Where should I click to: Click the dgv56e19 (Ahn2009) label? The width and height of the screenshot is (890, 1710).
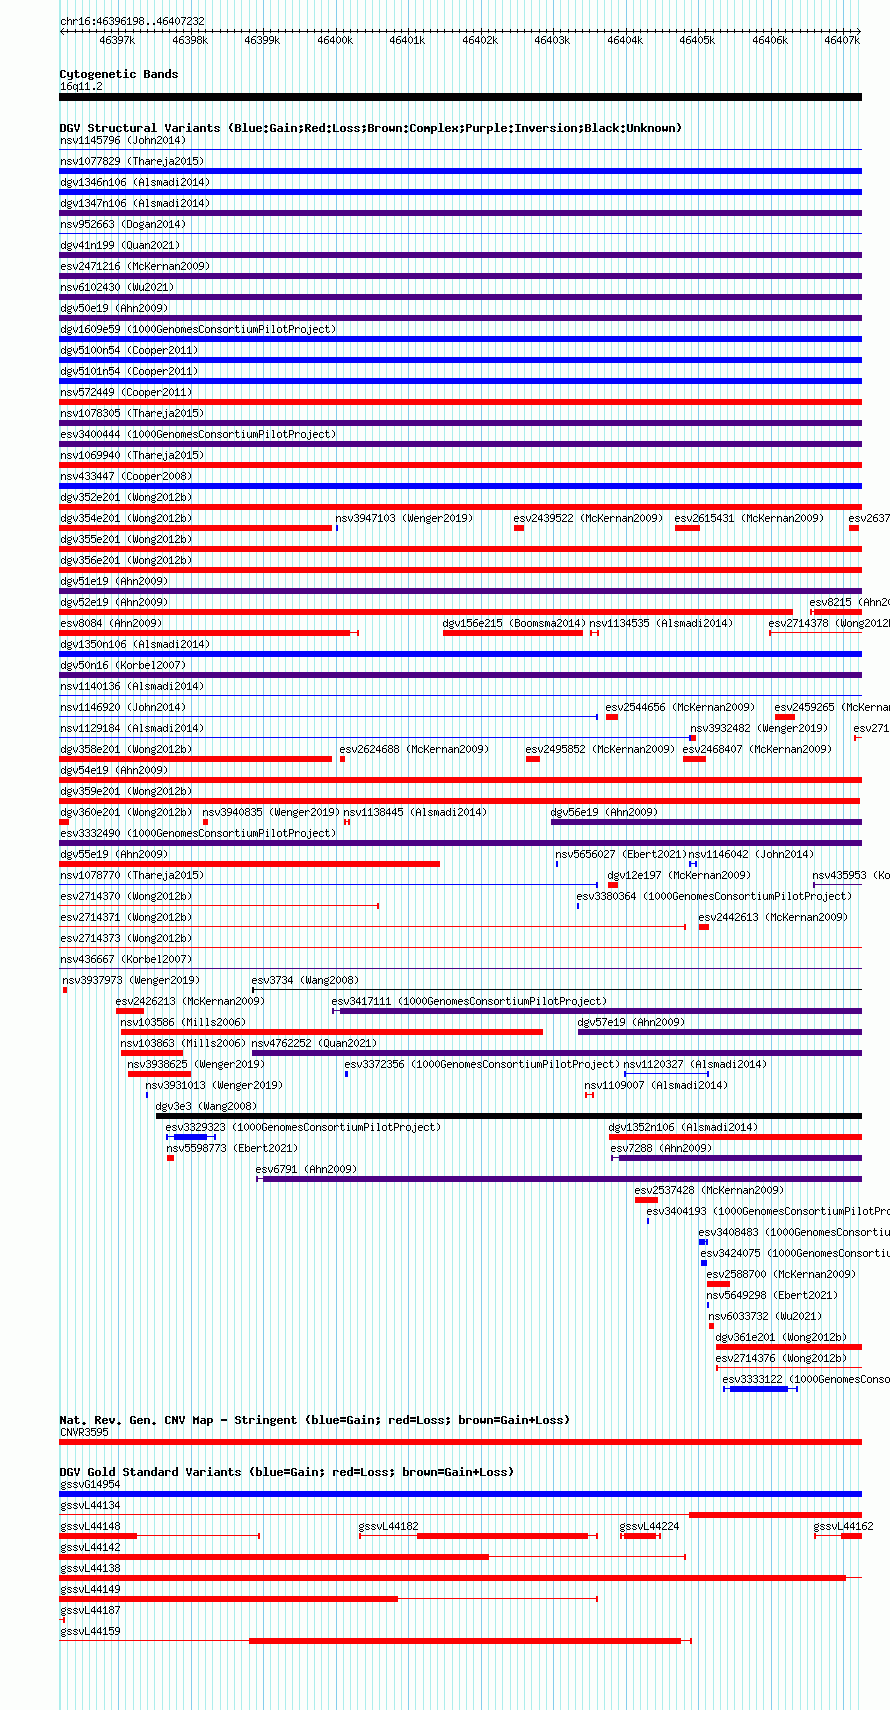coord(605,812)
